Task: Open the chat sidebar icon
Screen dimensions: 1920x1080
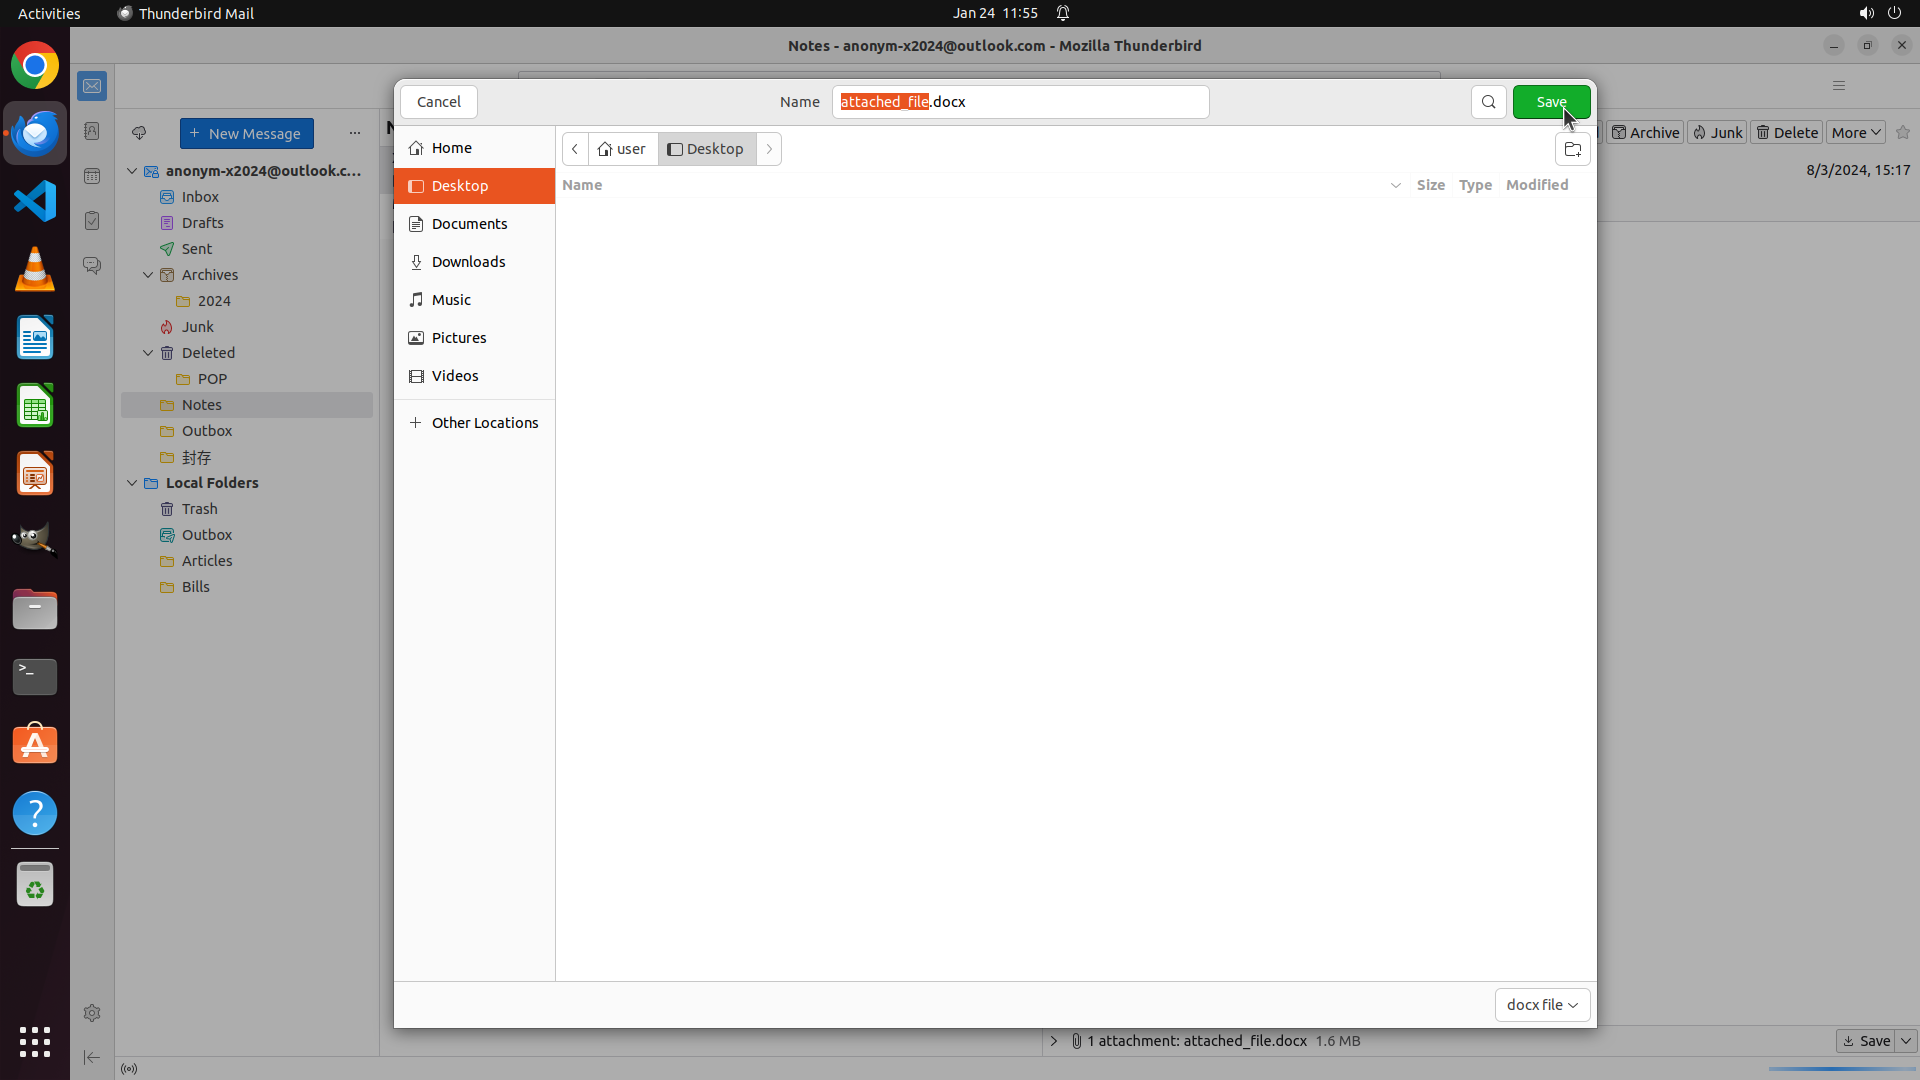Action: click(x=92, y=266)
